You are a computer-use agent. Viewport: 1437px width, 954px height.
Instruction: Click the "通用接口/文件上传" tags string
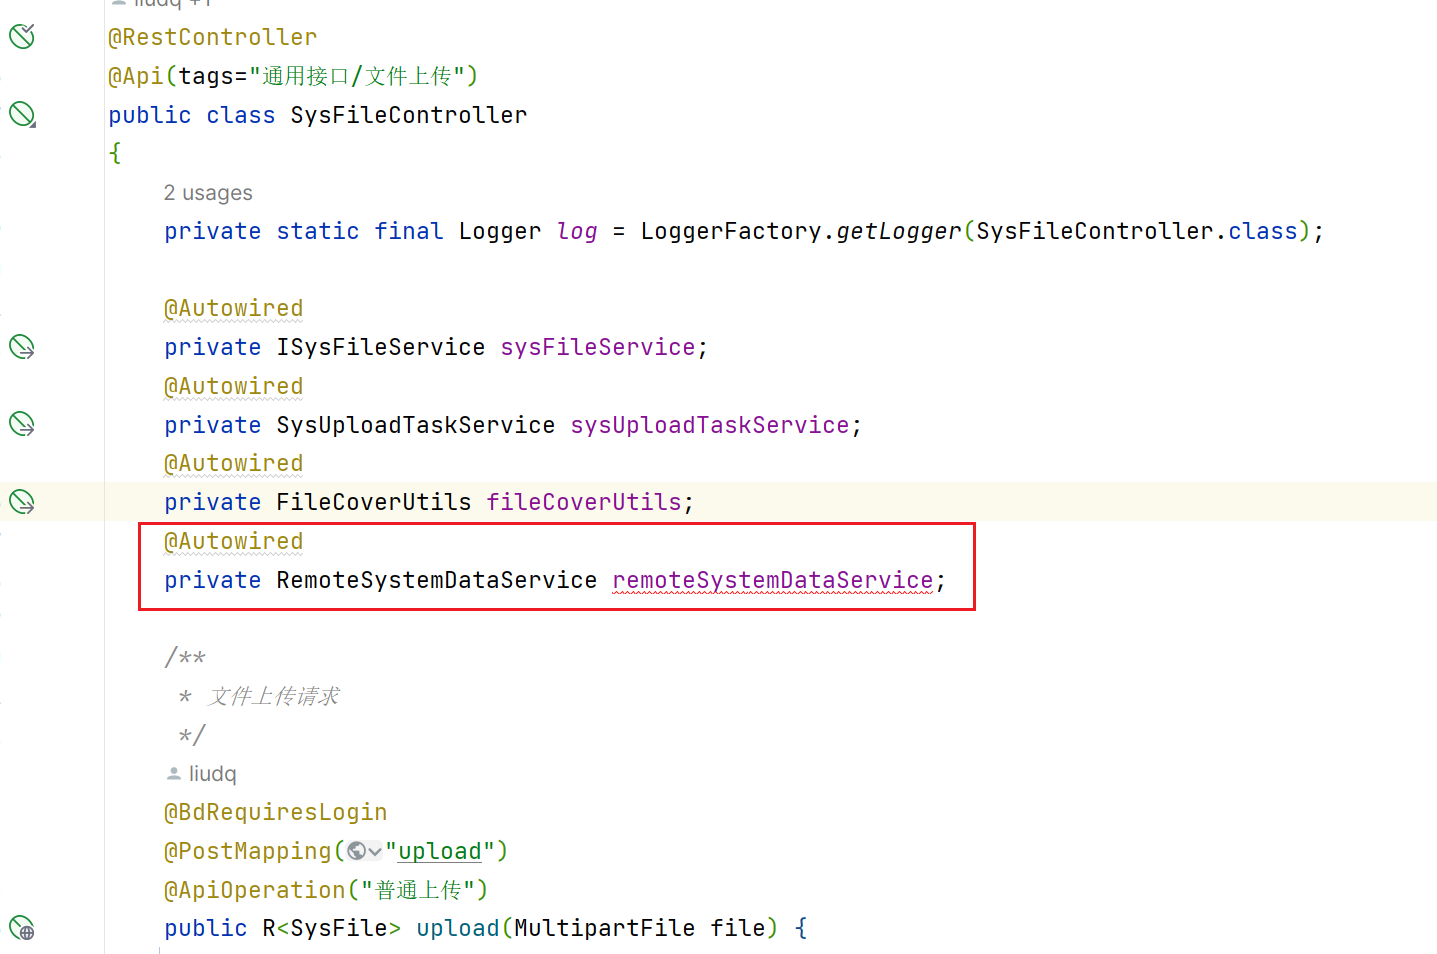pyautogui.click(x=357, y=76)
